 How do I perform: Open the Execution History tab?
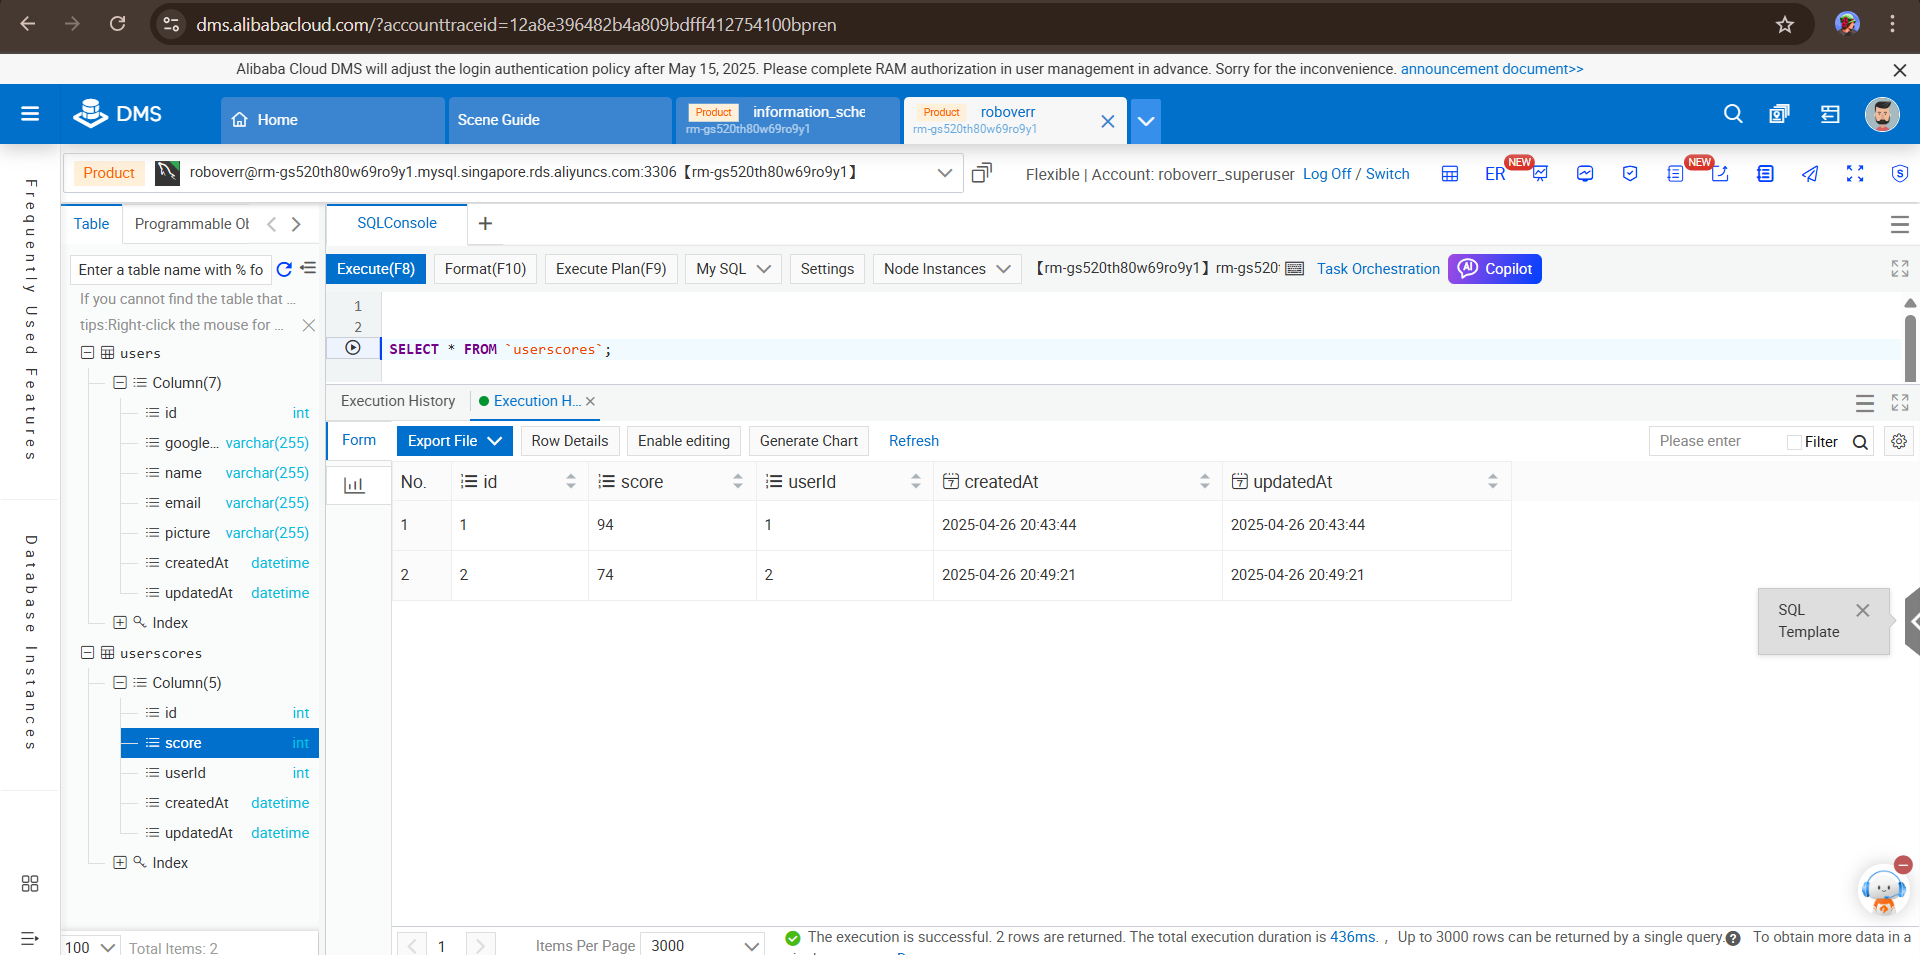click(398, 401)
